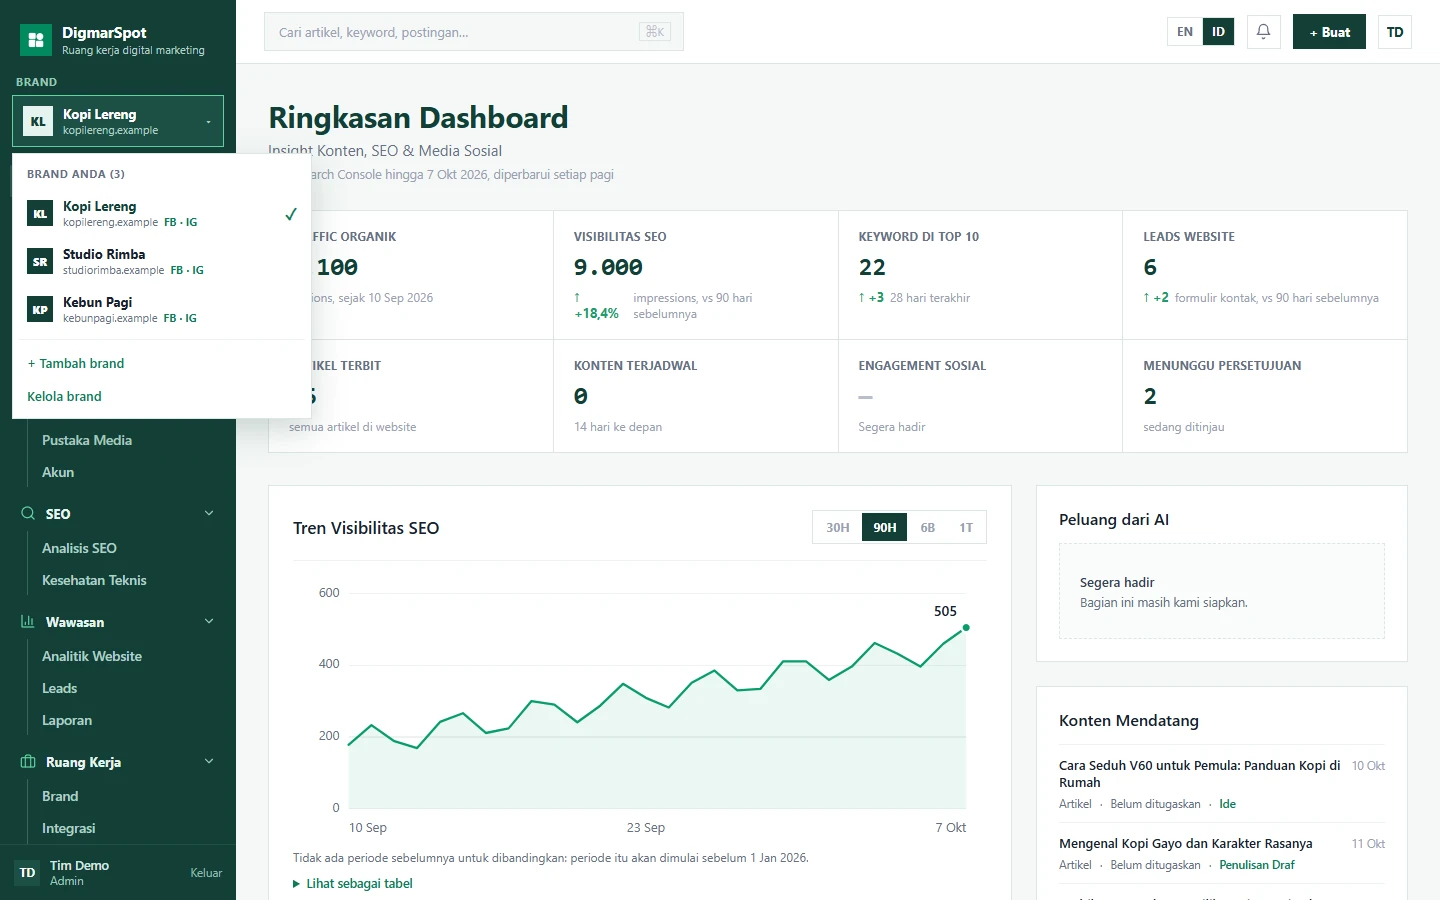Click the + Buat button
This screenshot has width=1440, height=900.
[1329, 32]
